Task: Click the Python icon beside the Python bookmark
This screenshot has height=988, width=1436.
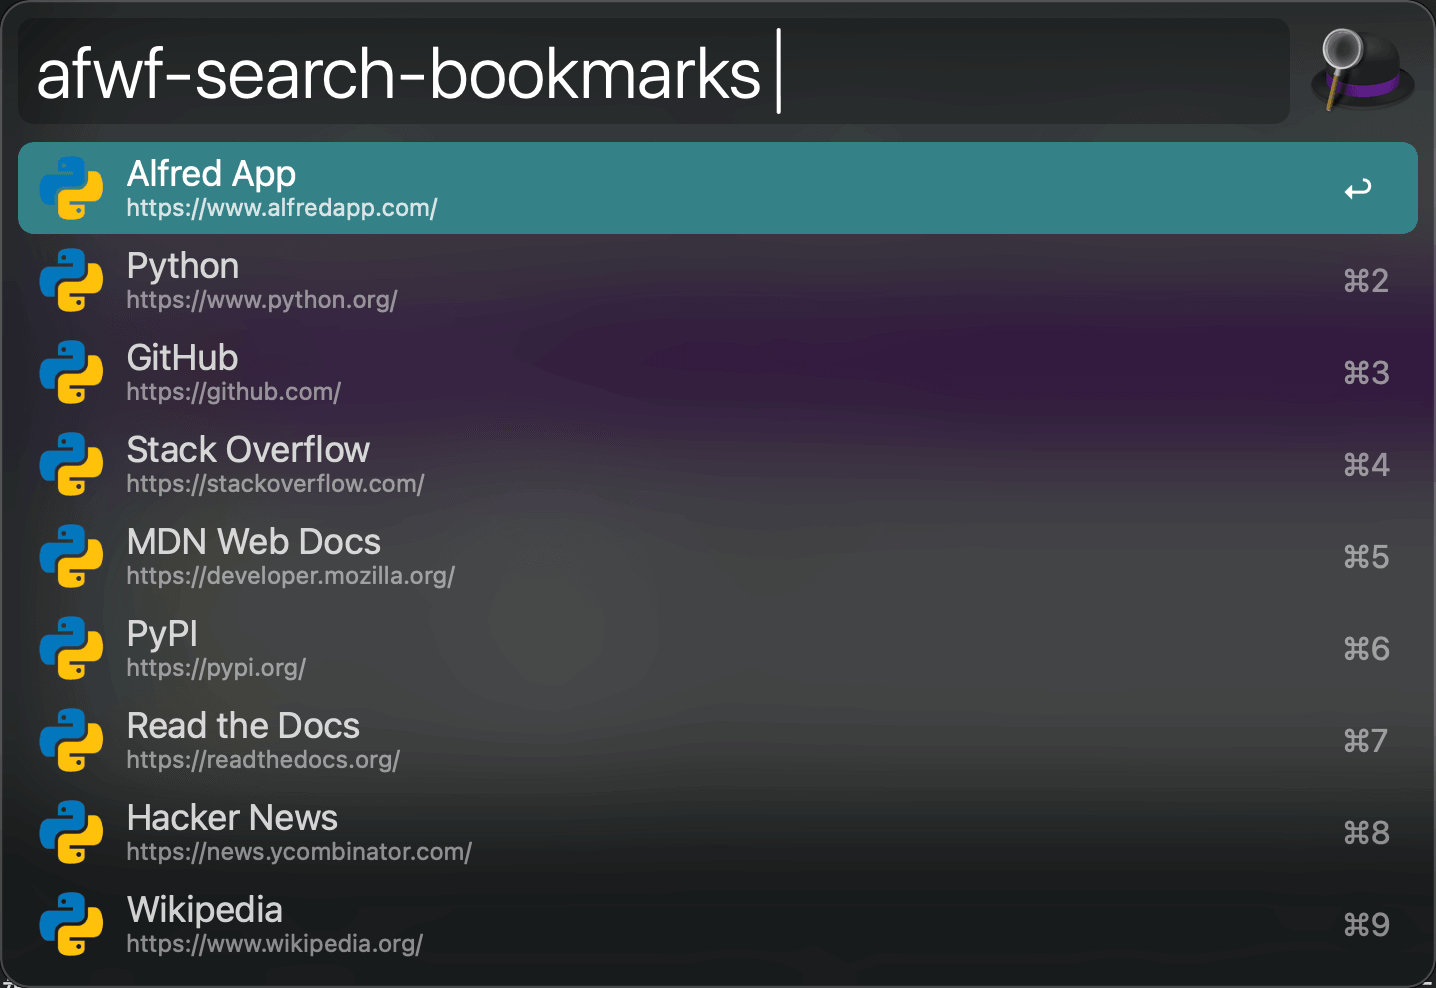Action: (x=71, y=280)
